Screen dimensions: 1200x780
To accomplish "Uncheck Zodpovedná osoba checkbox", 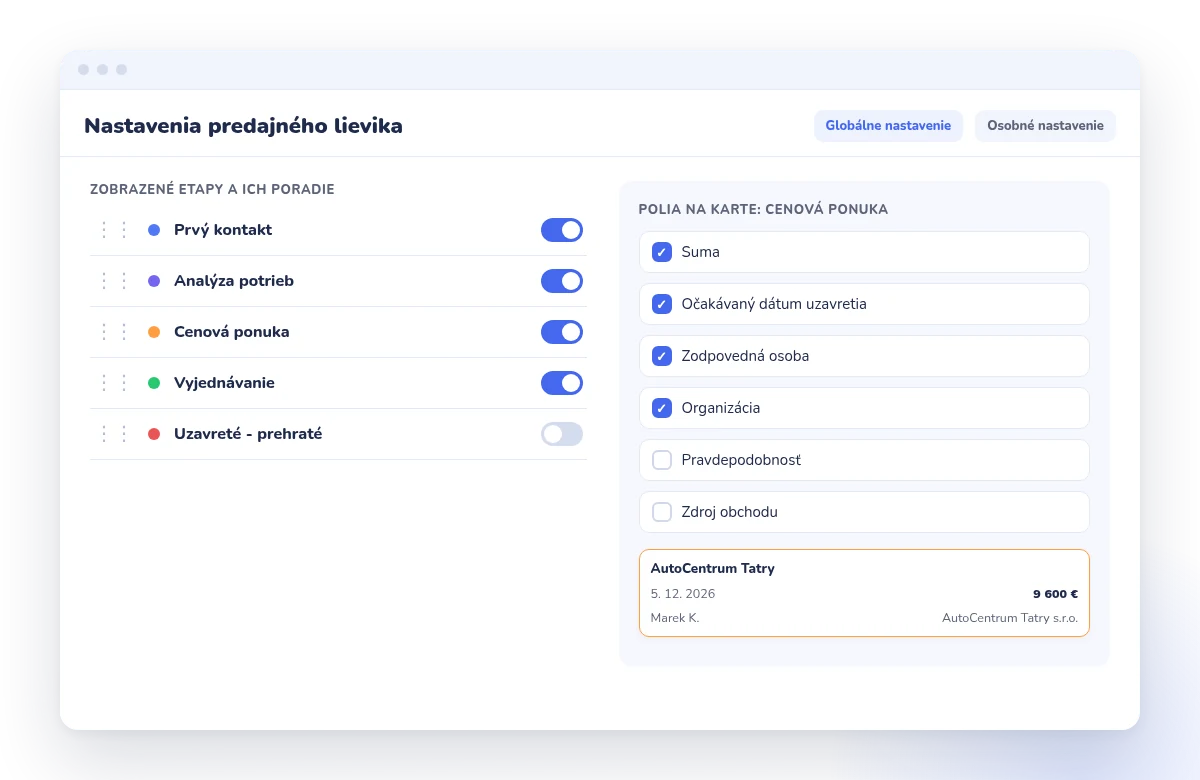I will tap(662, 356).
